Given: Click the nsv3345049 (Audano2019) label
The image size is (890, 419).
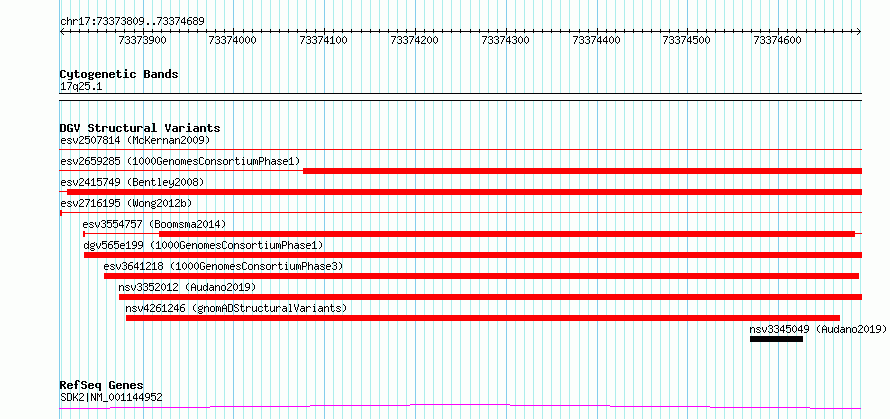Looking at the screenshot, I should pos(818,329).
